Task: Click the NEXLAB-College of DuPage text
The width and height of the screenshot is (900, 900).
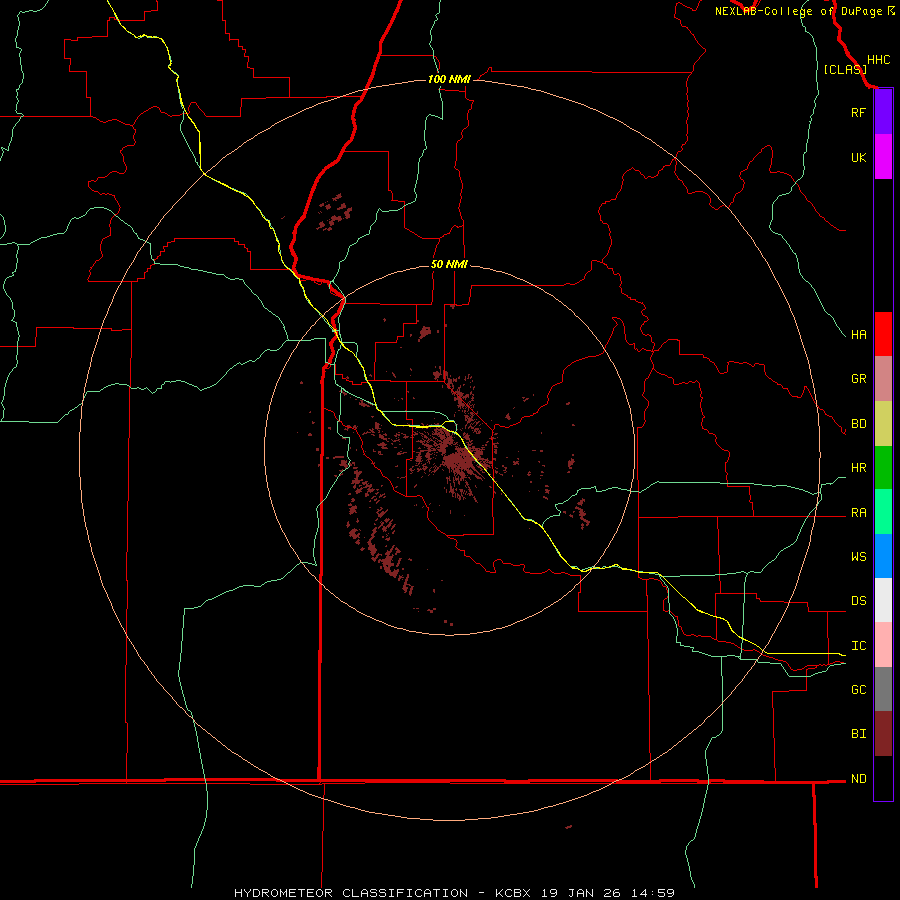Action: coord(798,11)
